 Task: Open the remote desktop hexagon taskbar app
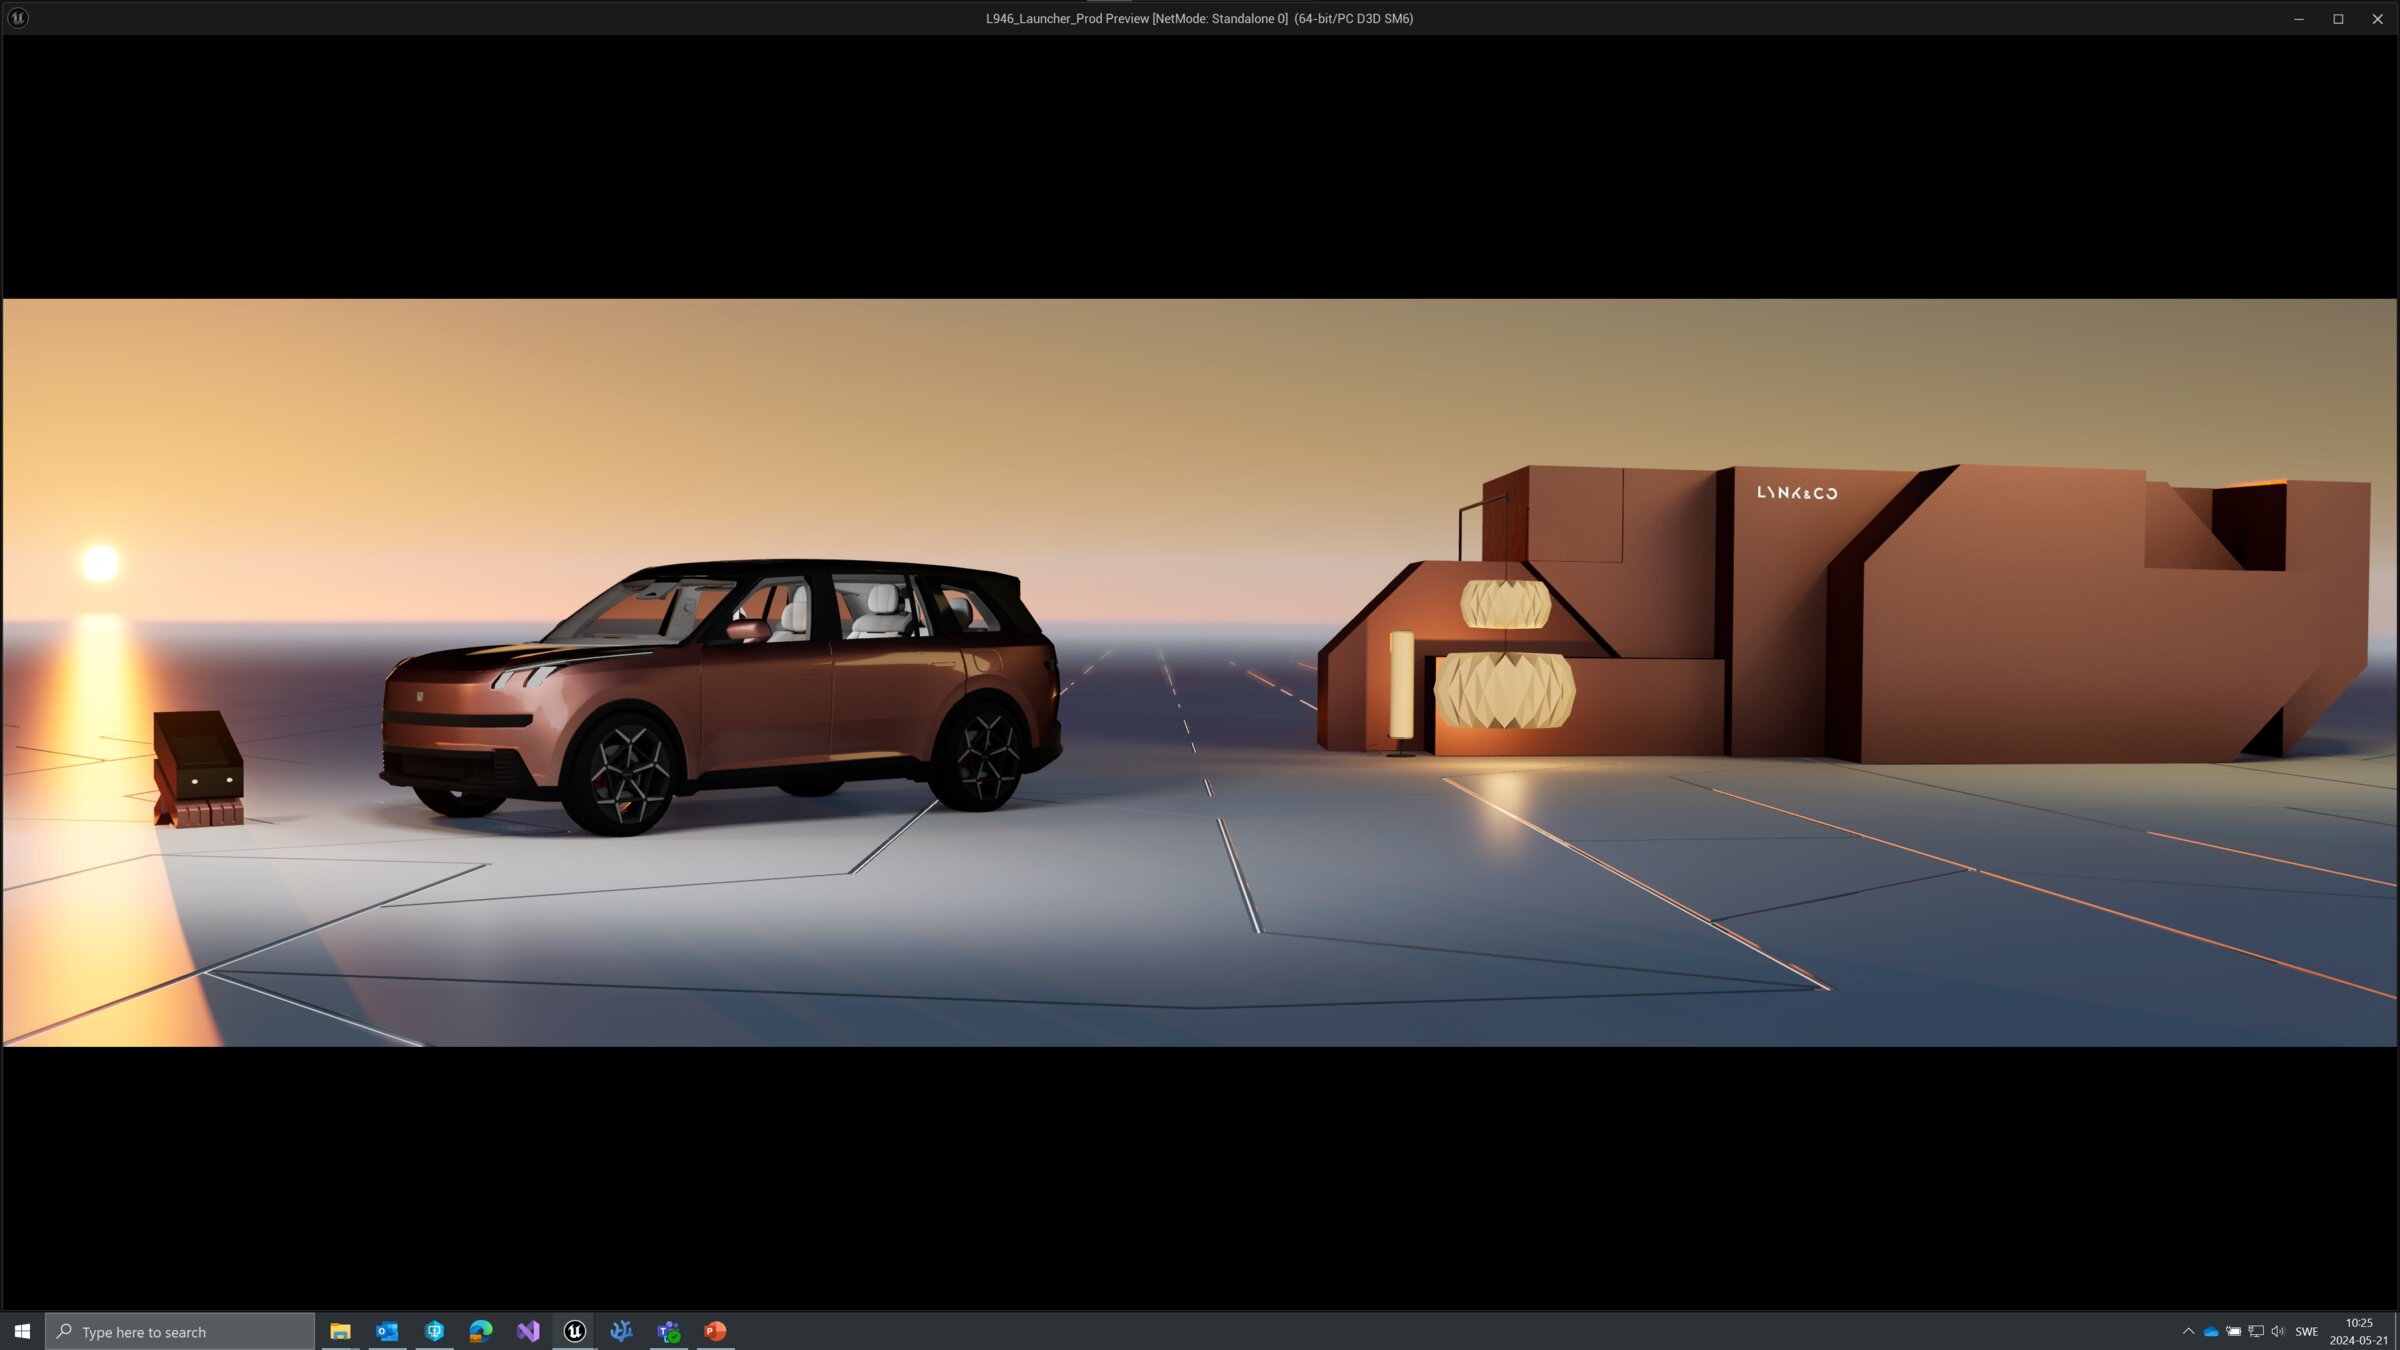click(x=434, y=1331)
